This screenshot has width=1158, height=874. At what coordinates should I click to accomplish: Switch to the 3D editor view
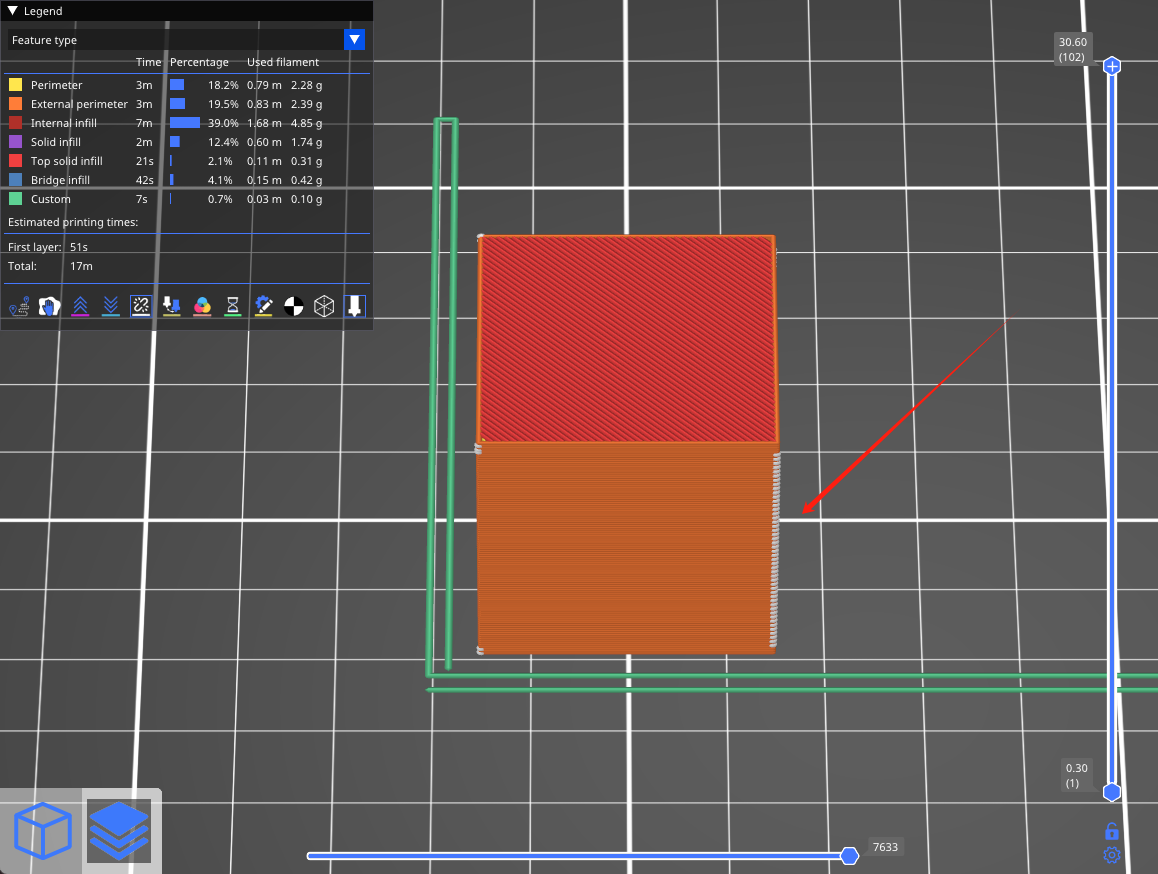click(x=43, y=830)
